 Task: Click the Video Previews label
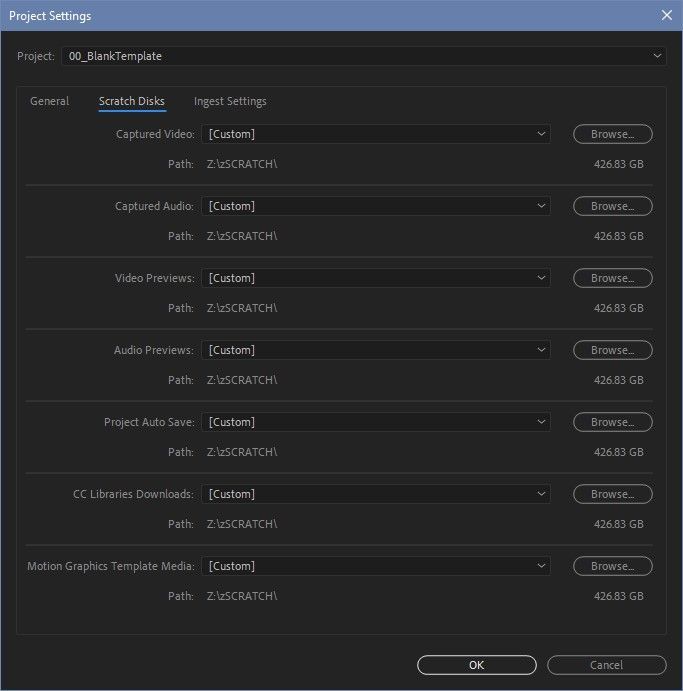point(154,278)
